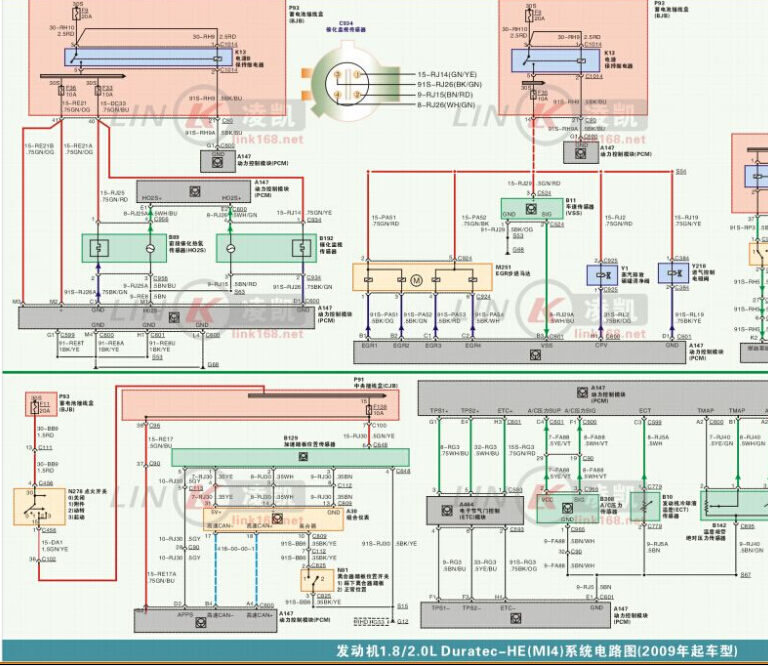Click the B192 catalyst monitor sensor label

pos(331,245)
